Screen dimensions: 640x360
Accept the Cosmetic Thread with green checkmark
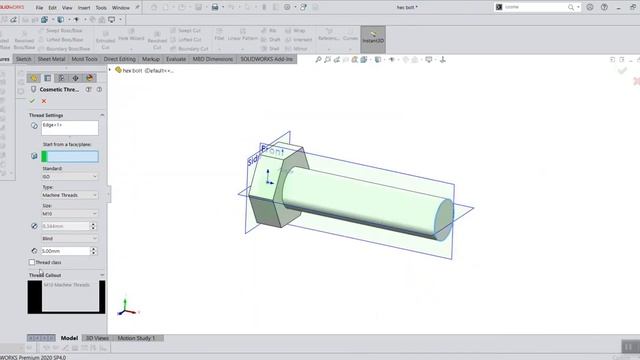[x=32, y=101]
